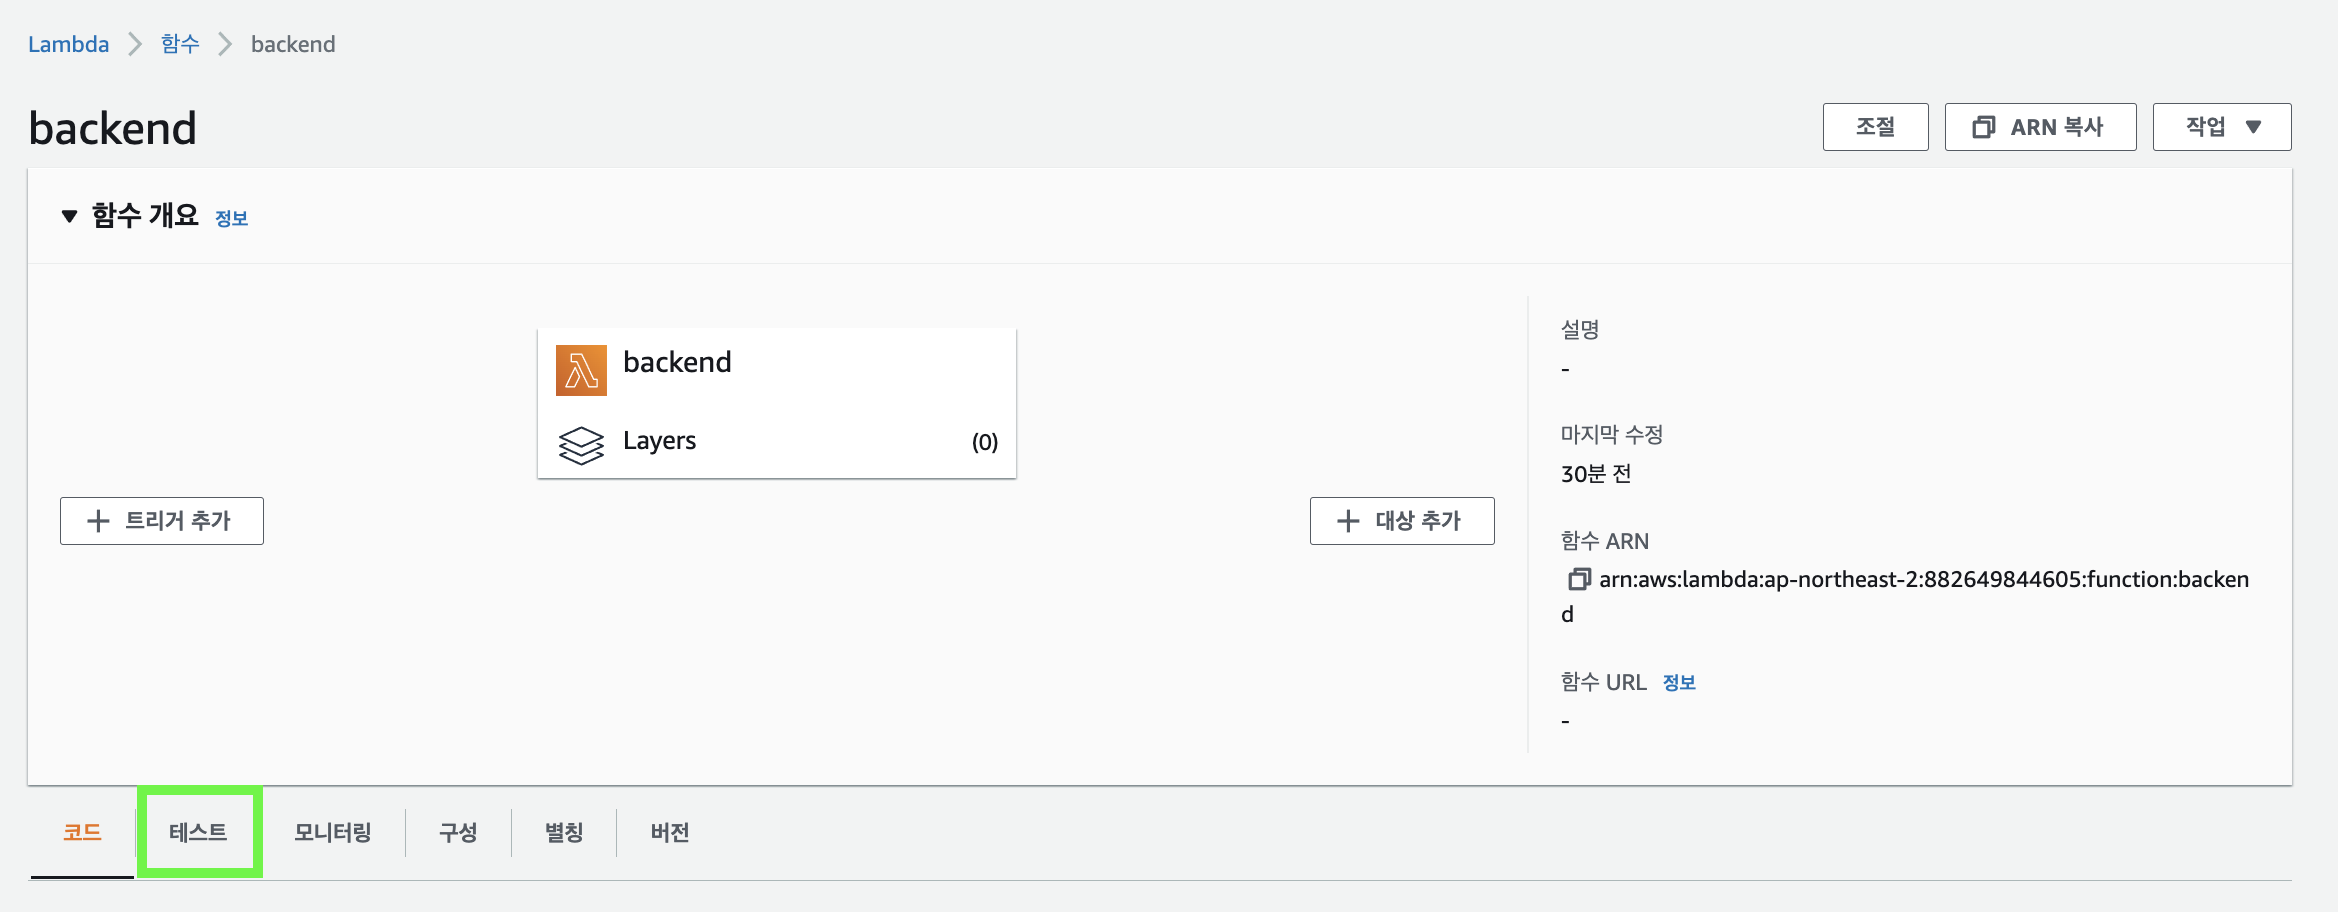Collapse the 함수 개요 section triangle
Viewport: 2338px width, 912px height.
[x=69, y=216]
